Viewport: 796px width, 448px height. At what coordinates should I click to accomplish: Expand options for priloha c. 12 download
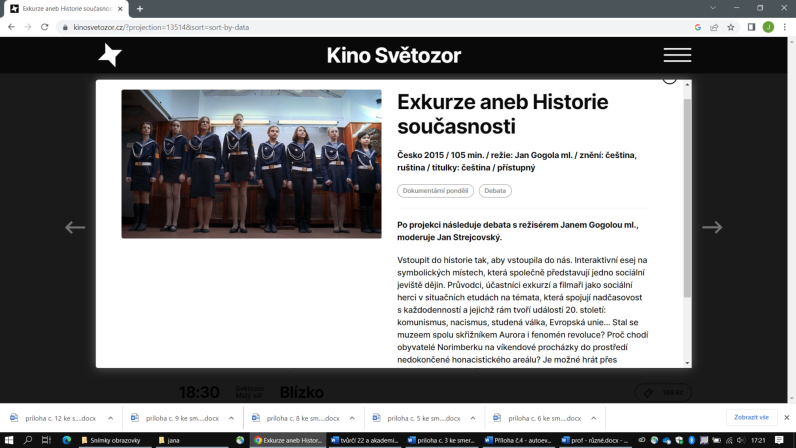pos(111,418)
